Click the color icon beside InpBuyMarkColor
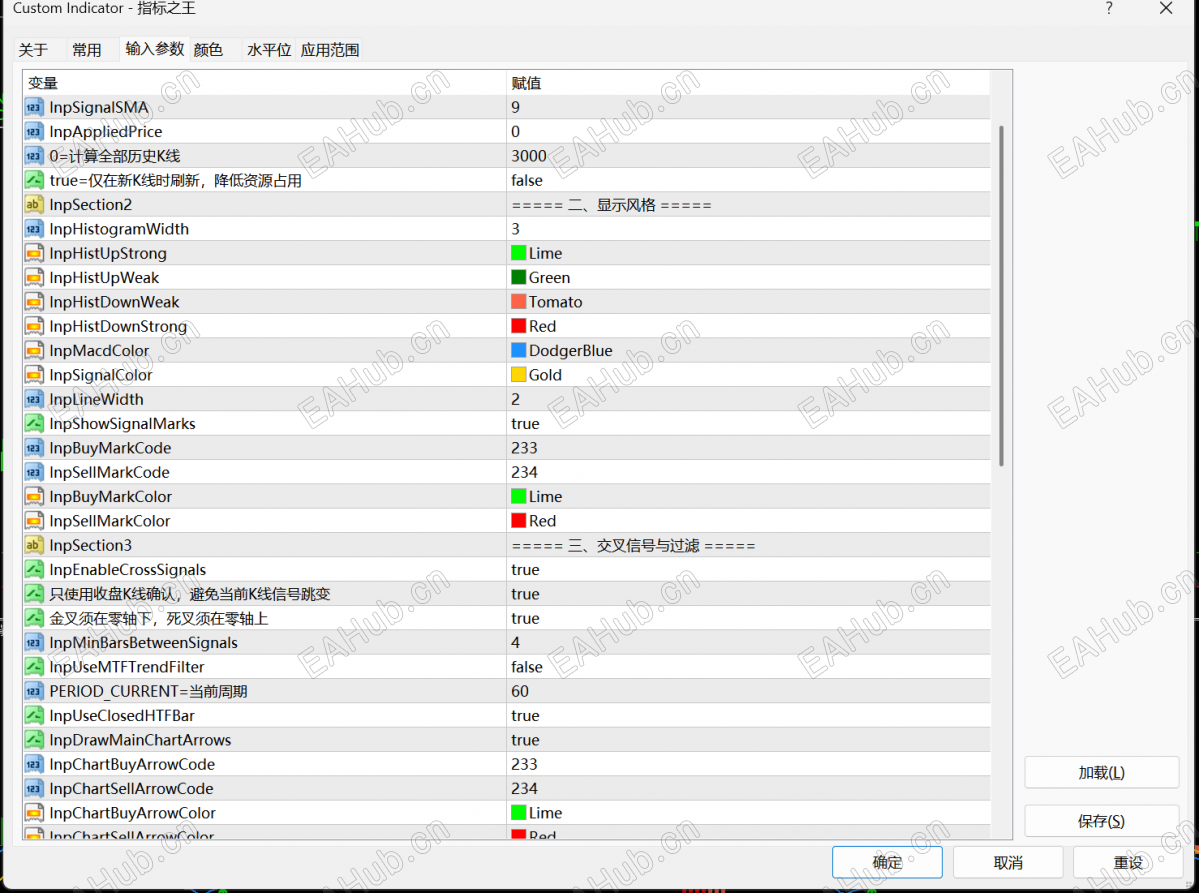The height and width of the screenshot is (893, 1199). click(x=34, y=497)
